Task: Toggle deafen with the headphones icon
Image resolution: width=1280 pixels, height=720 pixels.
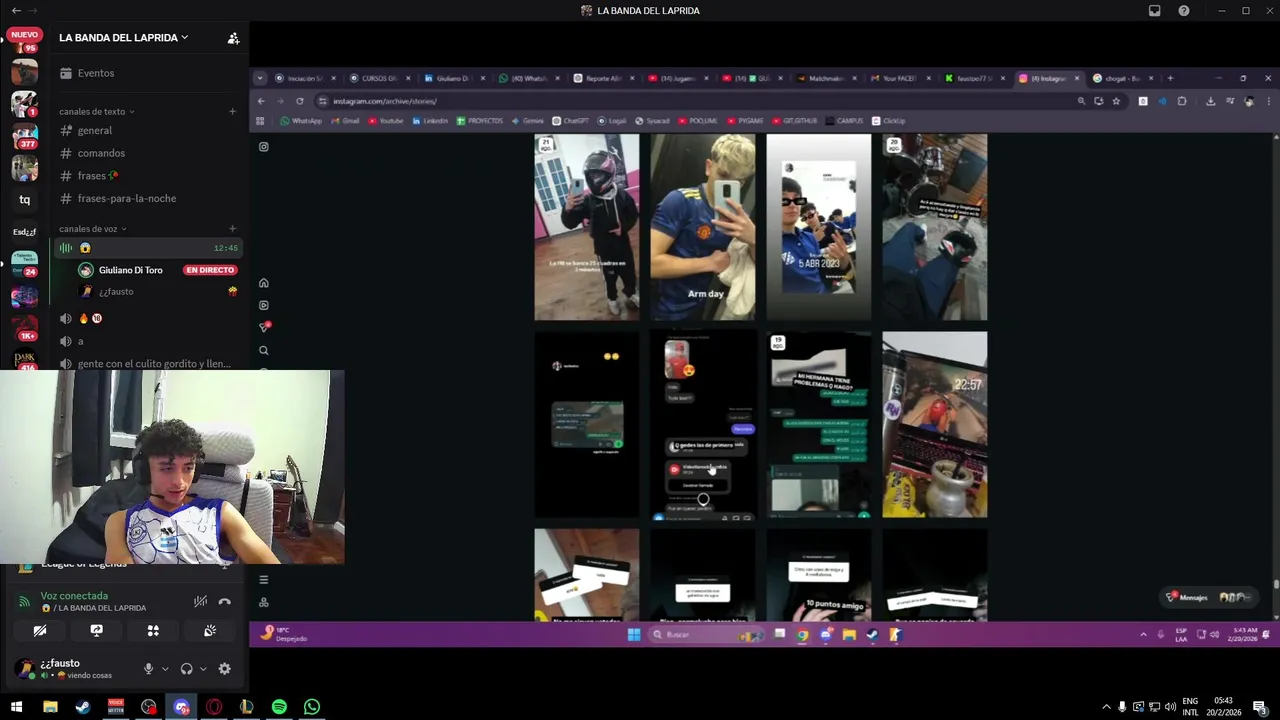Action: click(186, 669)
